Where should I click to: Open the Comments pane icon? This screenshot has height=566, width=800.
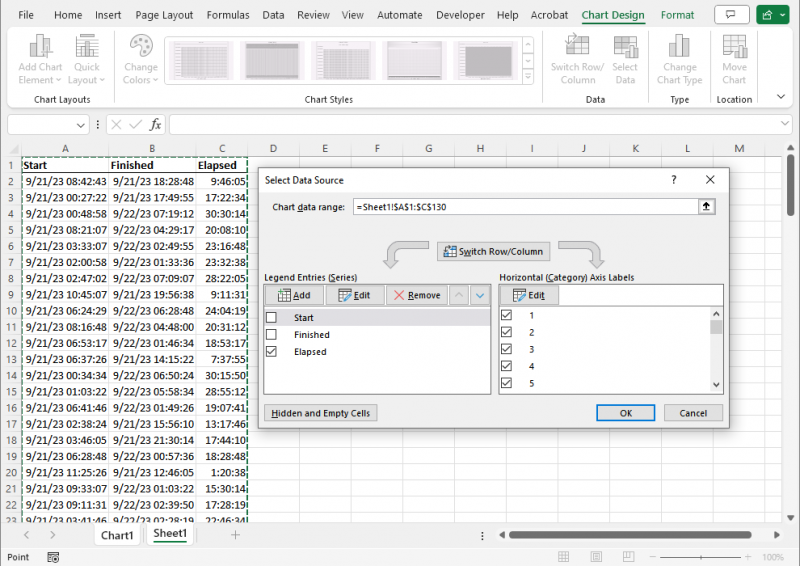point(732,15)
